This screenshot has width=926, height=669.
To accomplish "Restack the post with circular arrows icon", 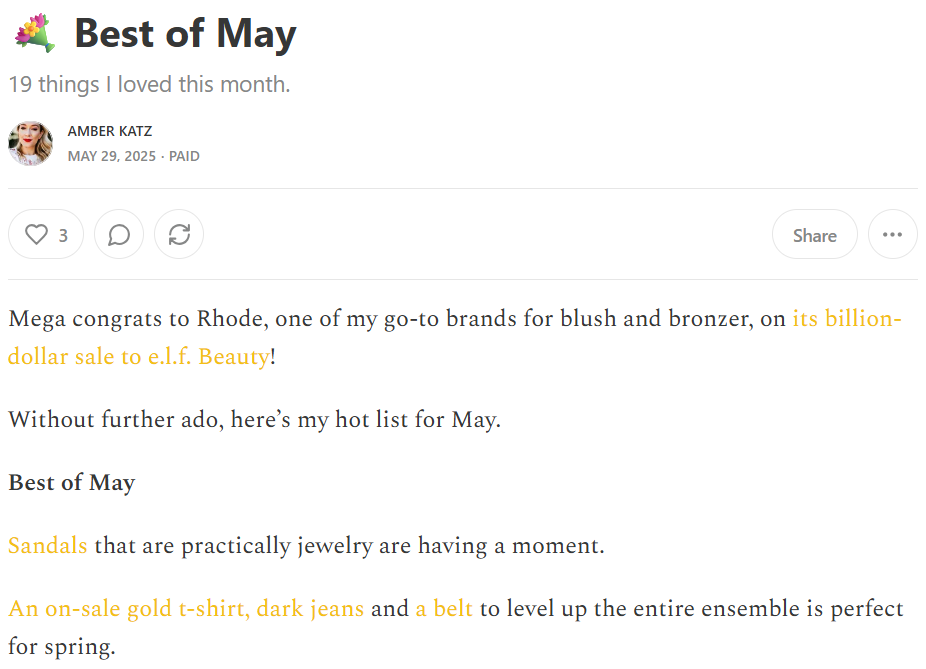I will click(x=179, y=234).
